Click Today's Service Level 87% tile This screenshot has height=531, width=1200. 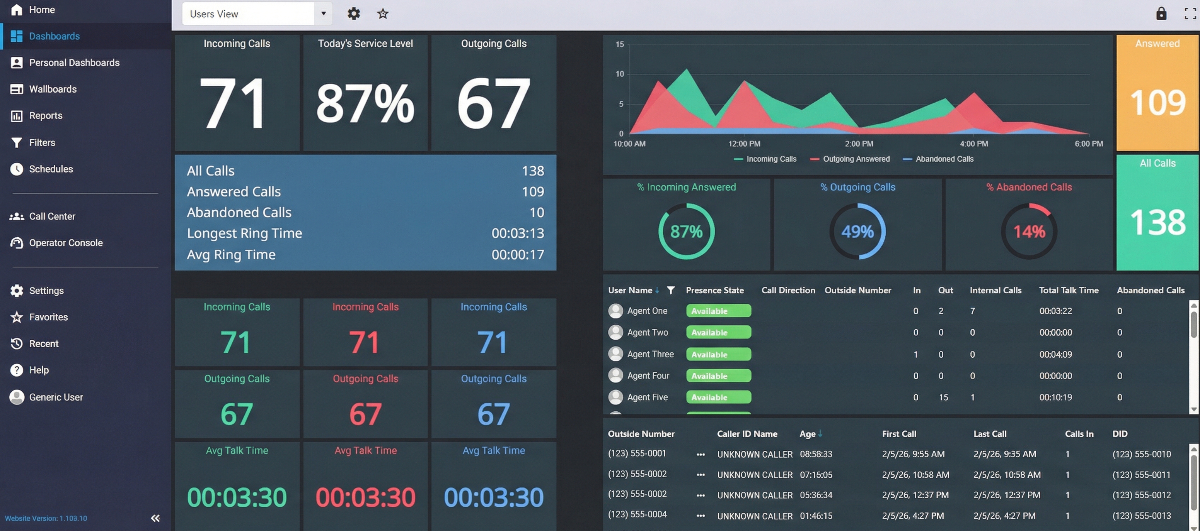tap(365, 93)
